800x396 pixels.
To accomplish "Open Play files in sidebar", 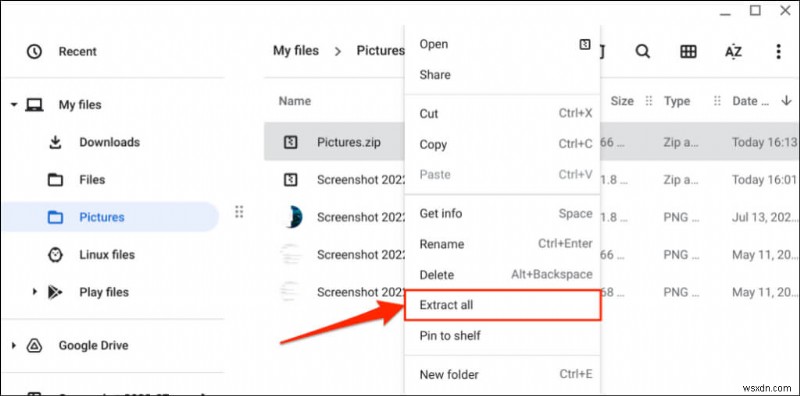I will pos(104,292).
